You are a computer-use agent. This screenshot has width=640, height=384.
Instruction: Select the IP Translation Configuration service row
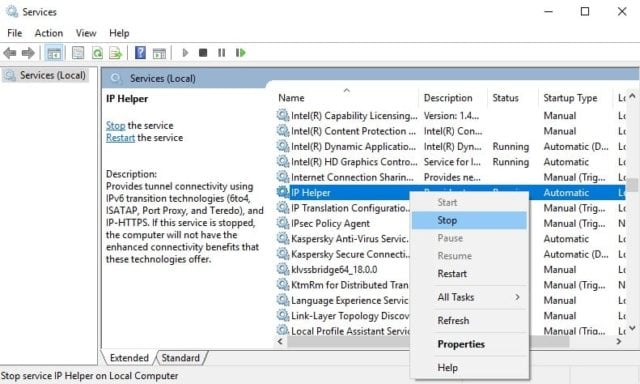coord(451,208)
